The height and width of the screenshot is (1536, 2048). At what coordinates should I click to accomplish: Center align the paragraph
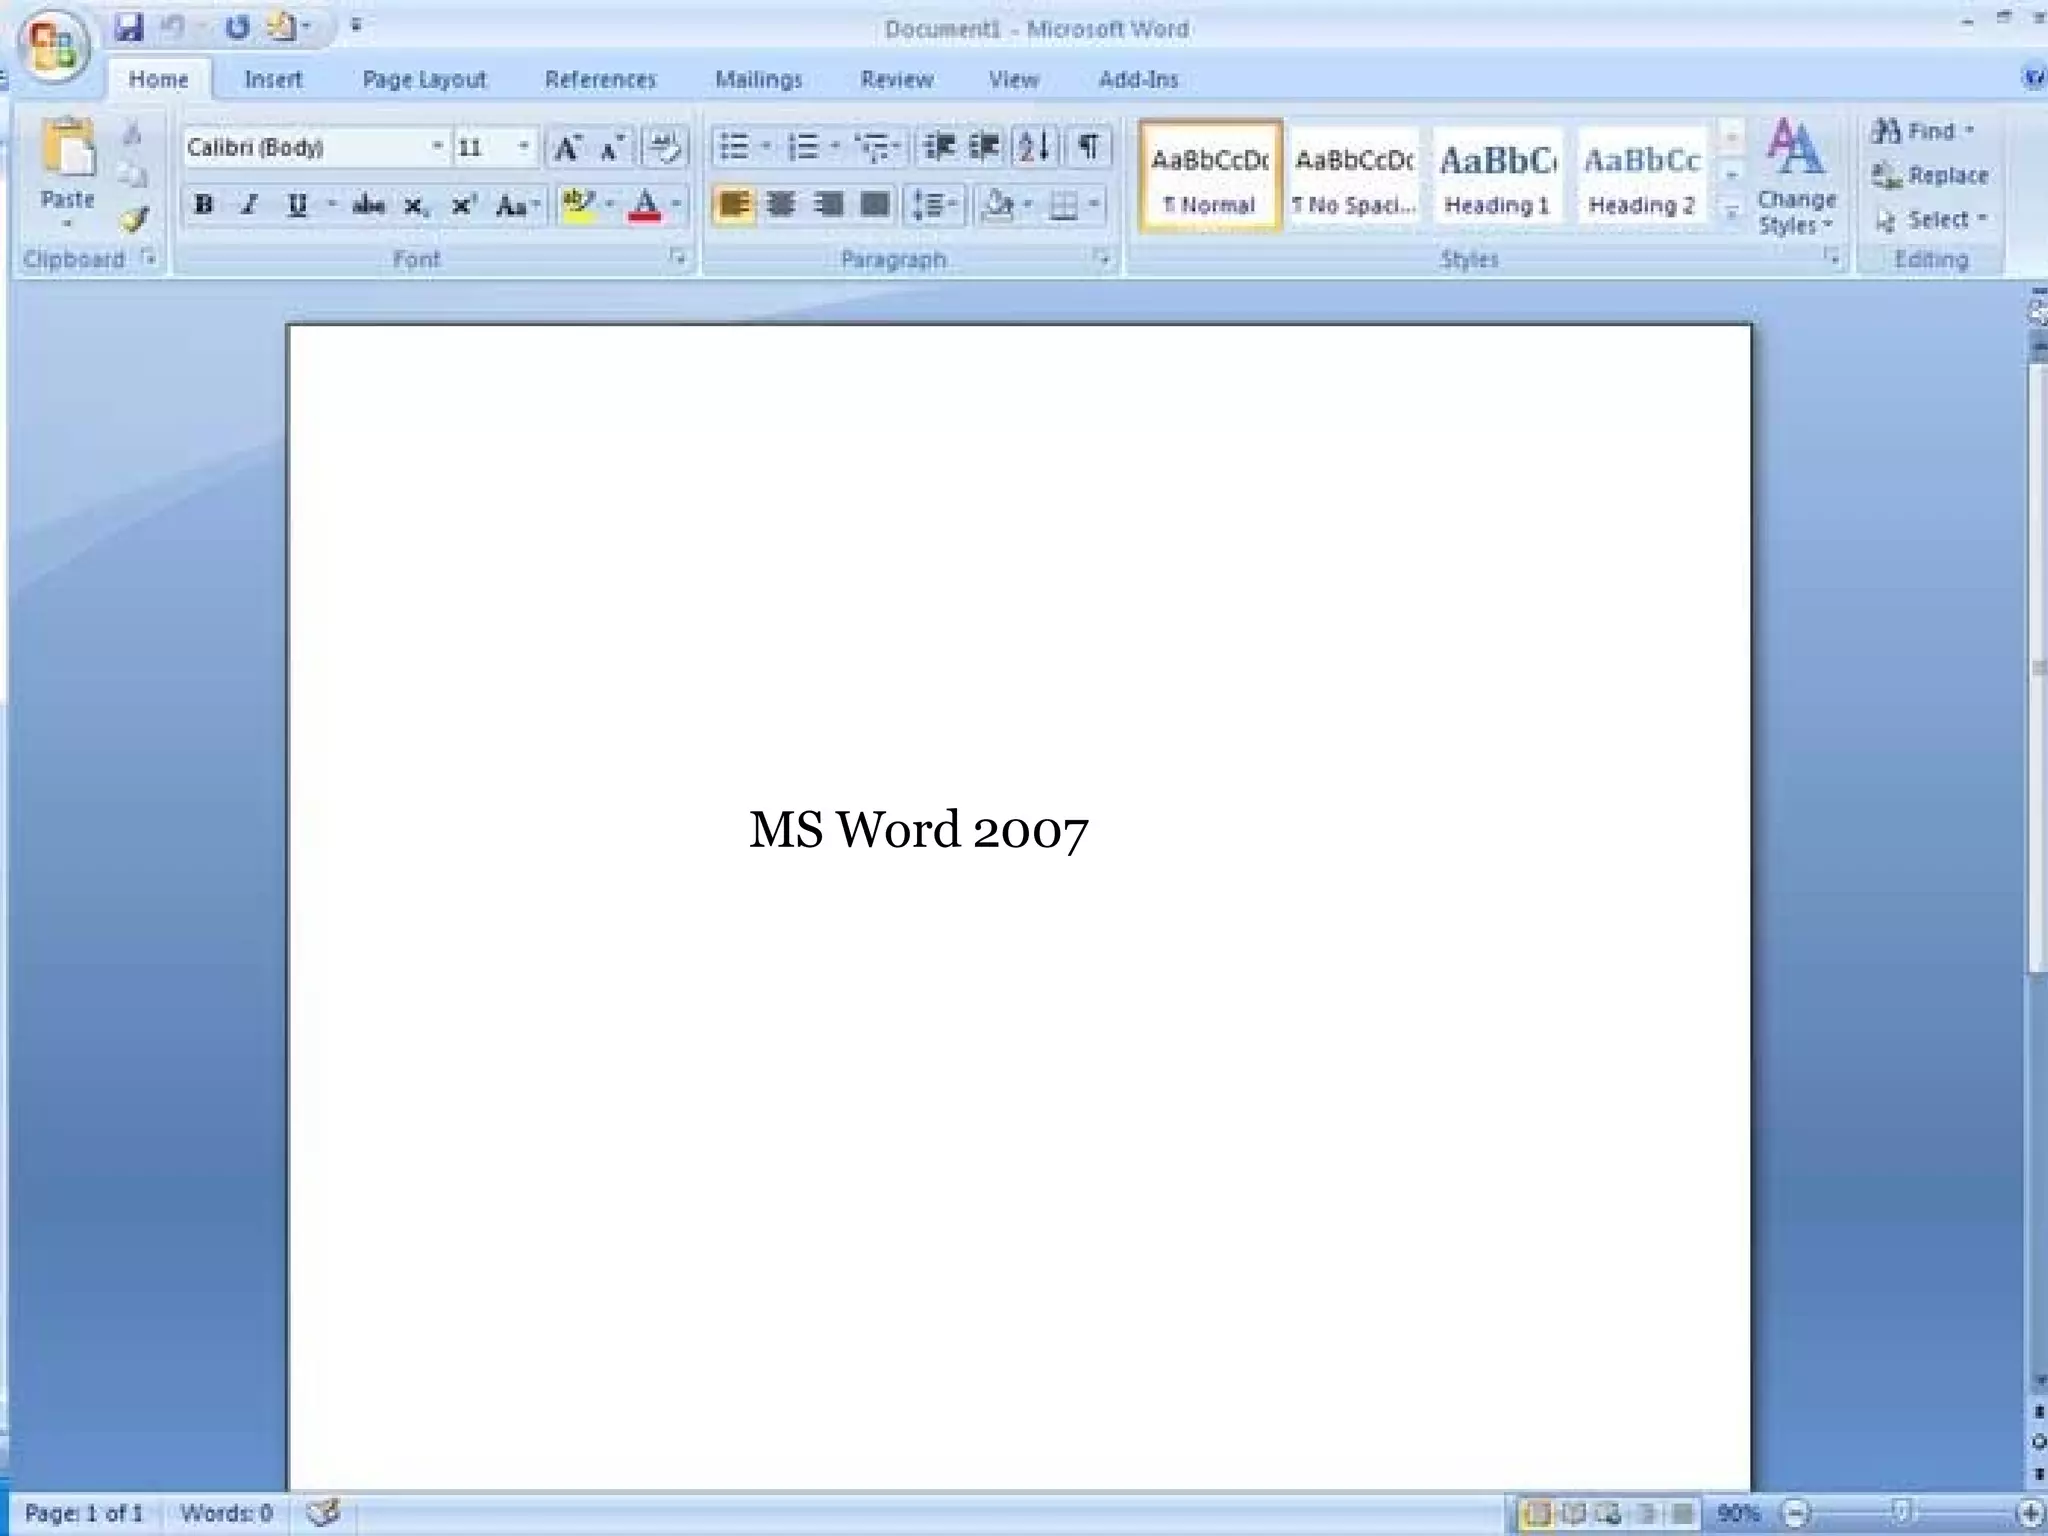780,205
